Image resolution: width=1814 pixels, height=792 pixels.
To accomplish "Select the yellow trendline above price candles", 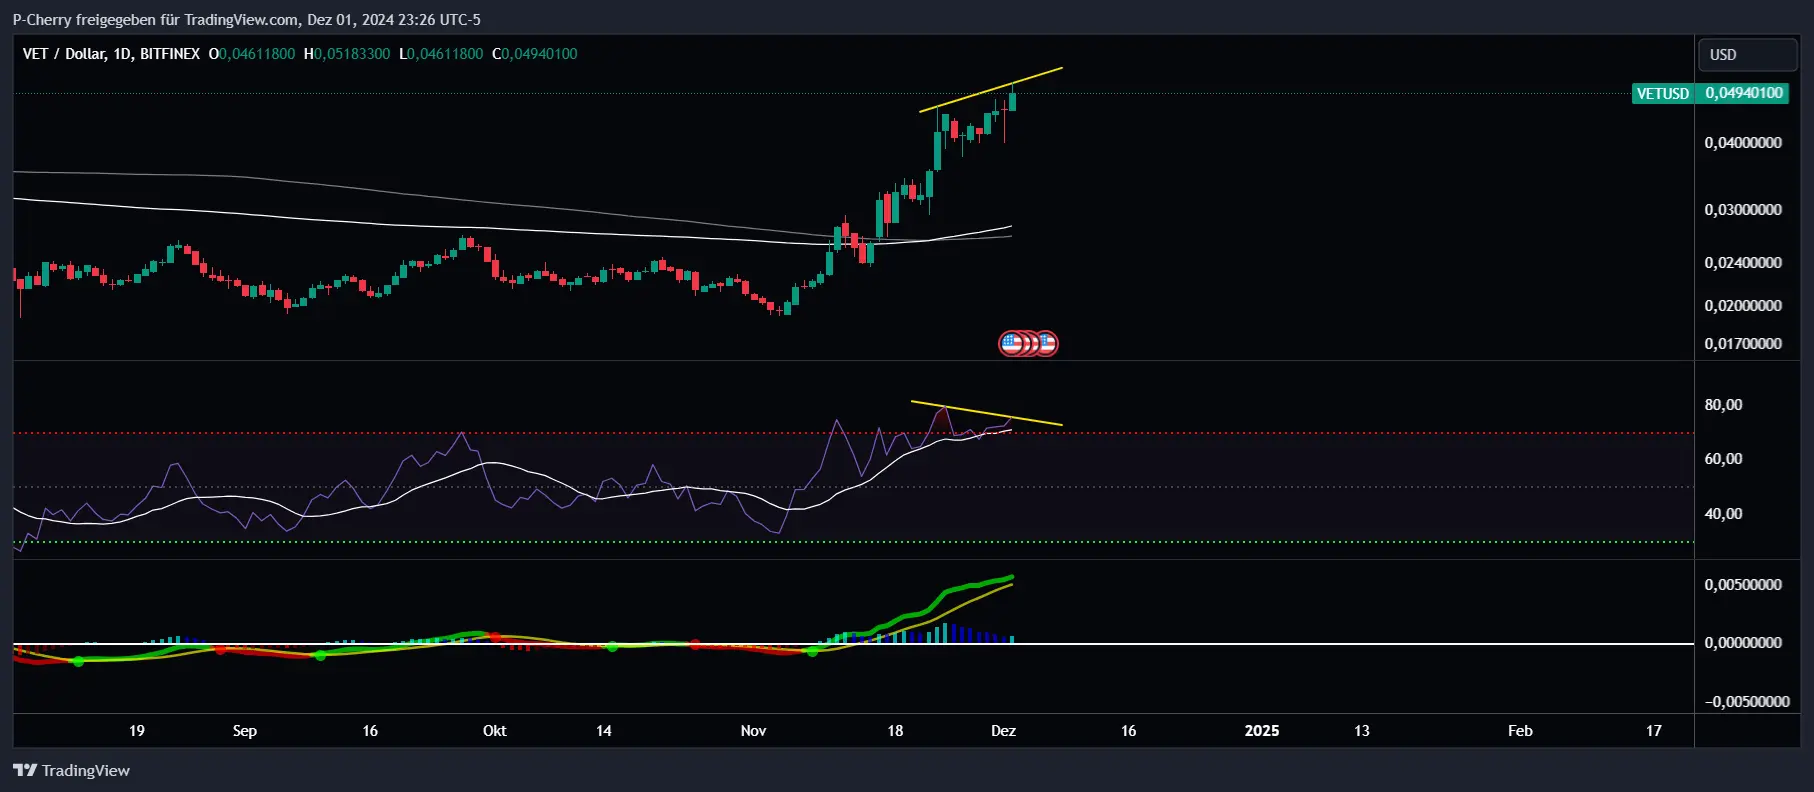I will tap(991, 89).
